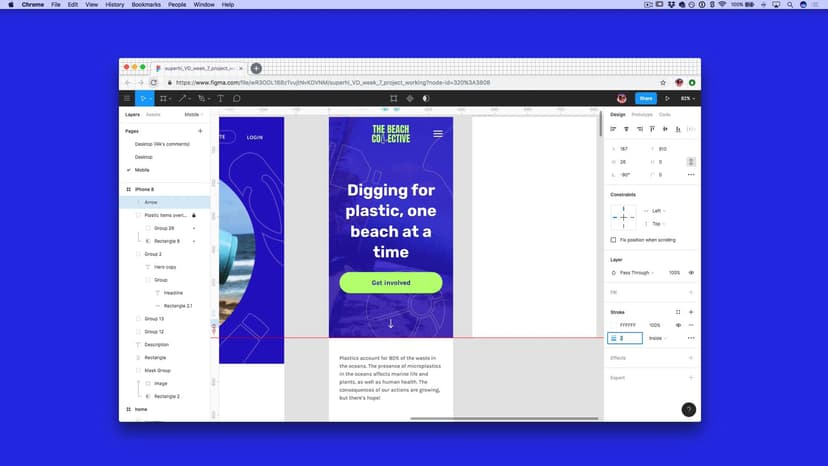Open the stroke alignment Inside dropdown
The height and width of the screenshot is (466, 828).
point(658,338)
